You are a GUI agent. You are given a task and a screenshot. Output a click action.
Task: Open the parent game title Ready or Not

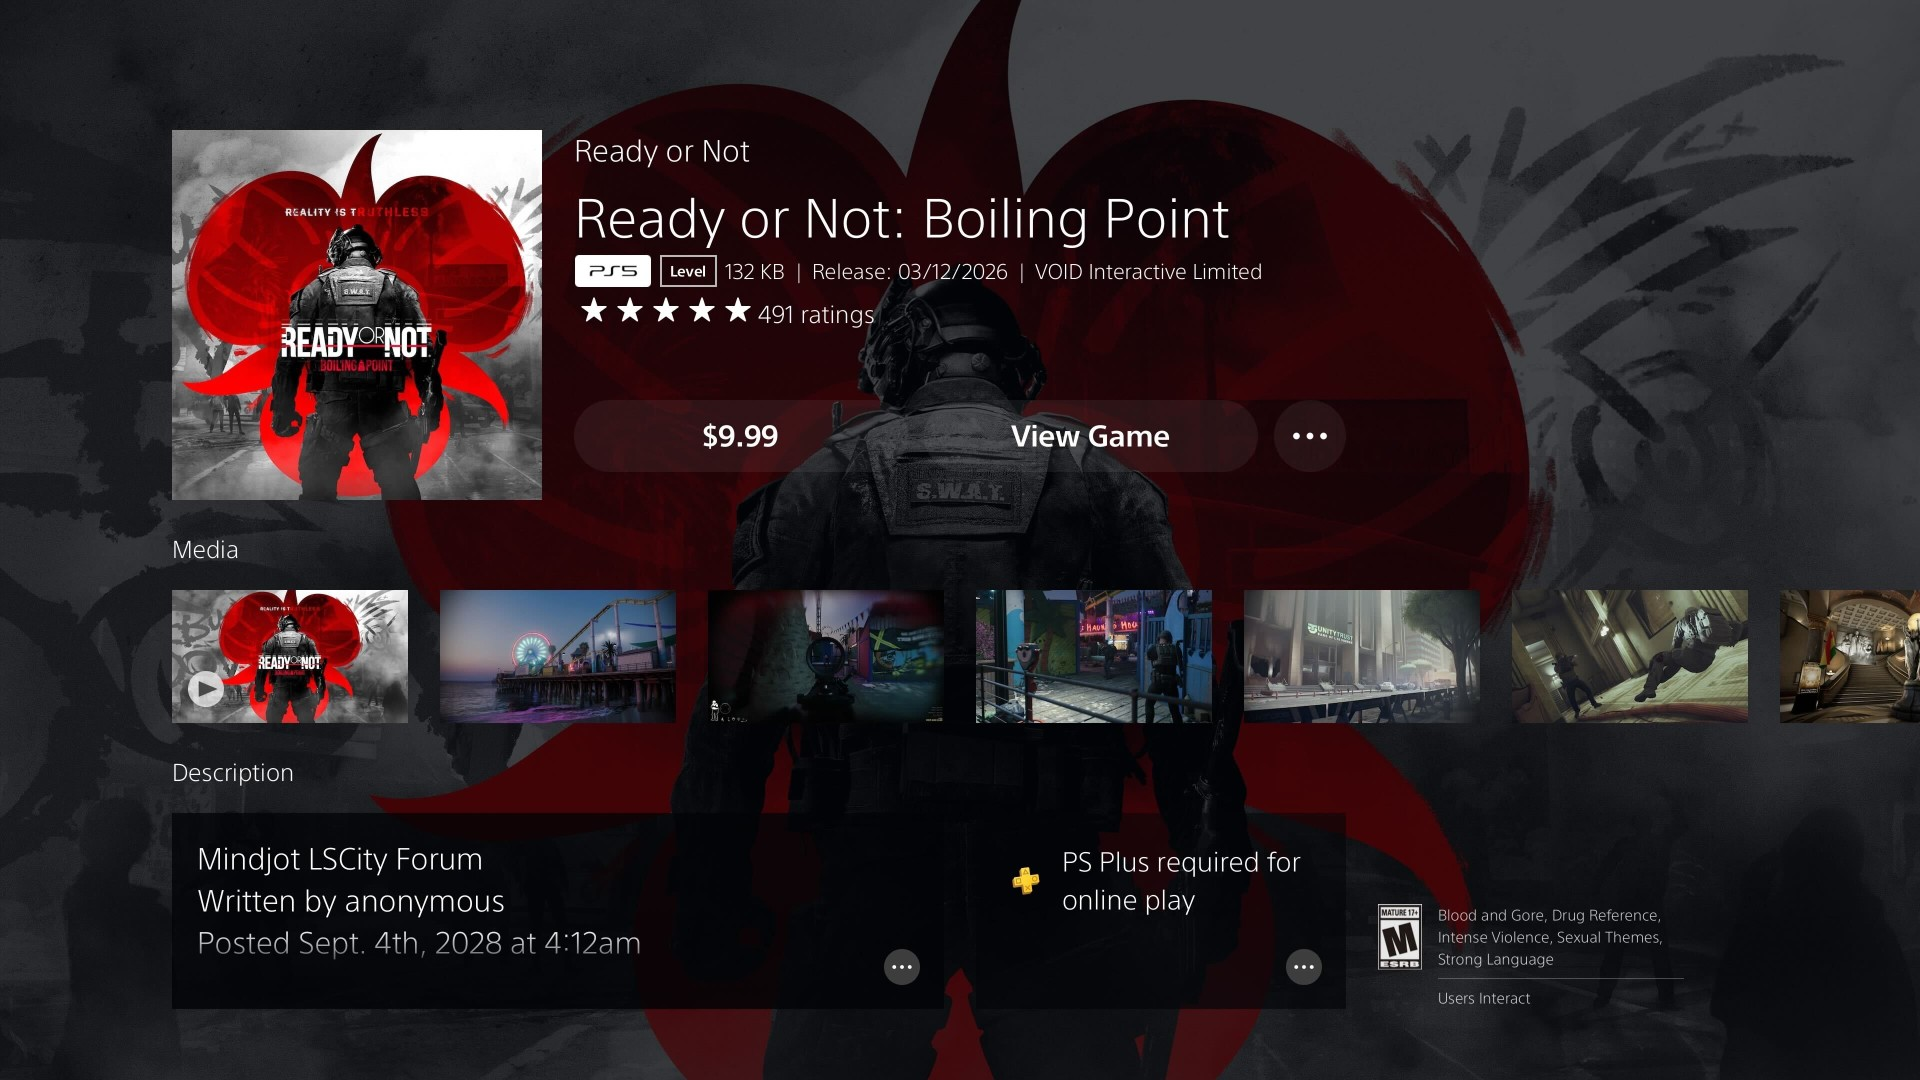(662, 151)
